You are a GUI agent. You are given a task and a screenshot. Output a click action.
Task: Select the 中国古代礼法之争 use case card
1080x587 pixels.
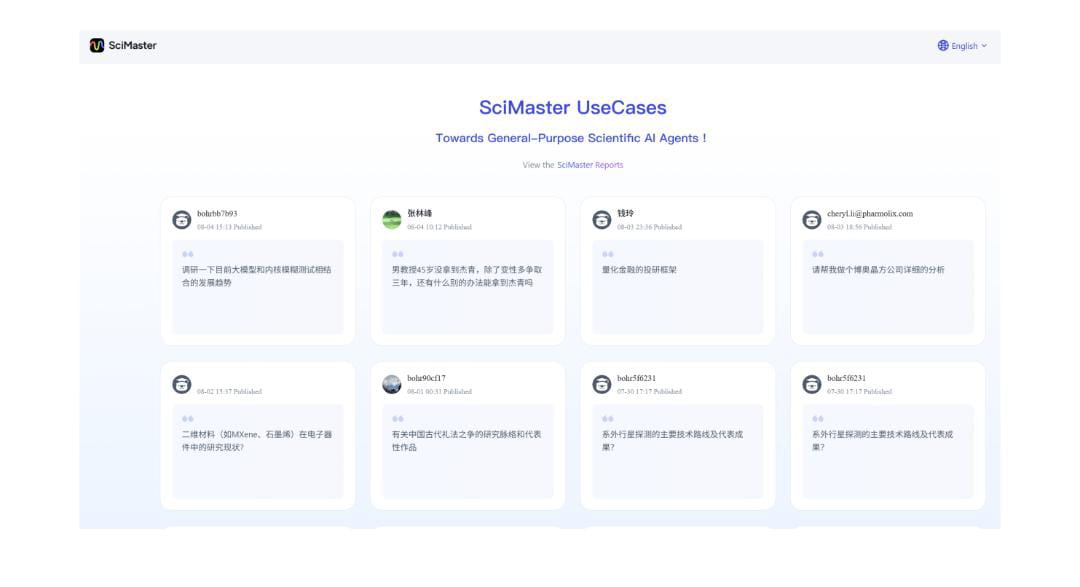pyautogui.click(x=467, y=450)
